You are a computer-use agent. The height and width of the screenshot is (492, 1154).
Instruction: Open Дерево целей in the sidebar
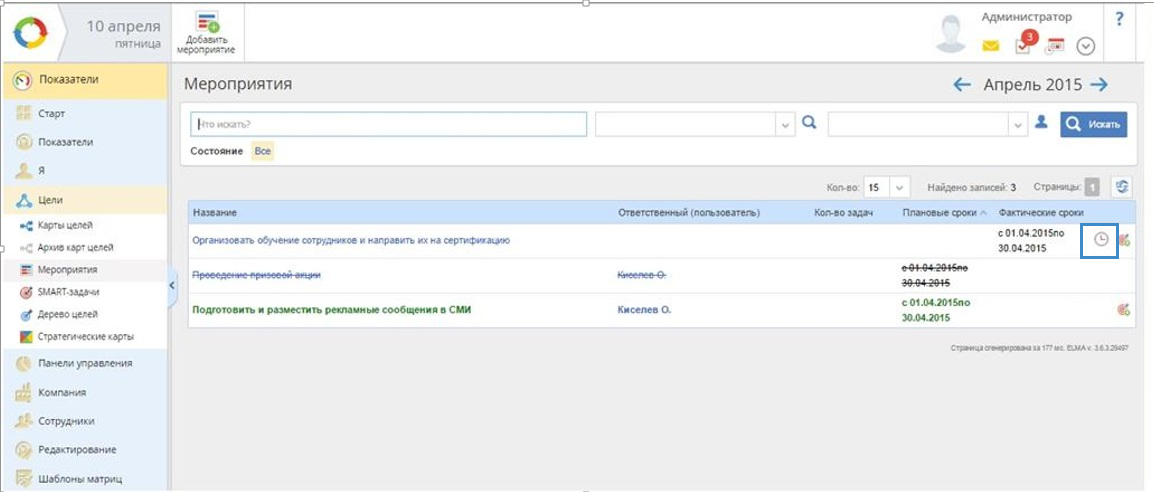66,314
